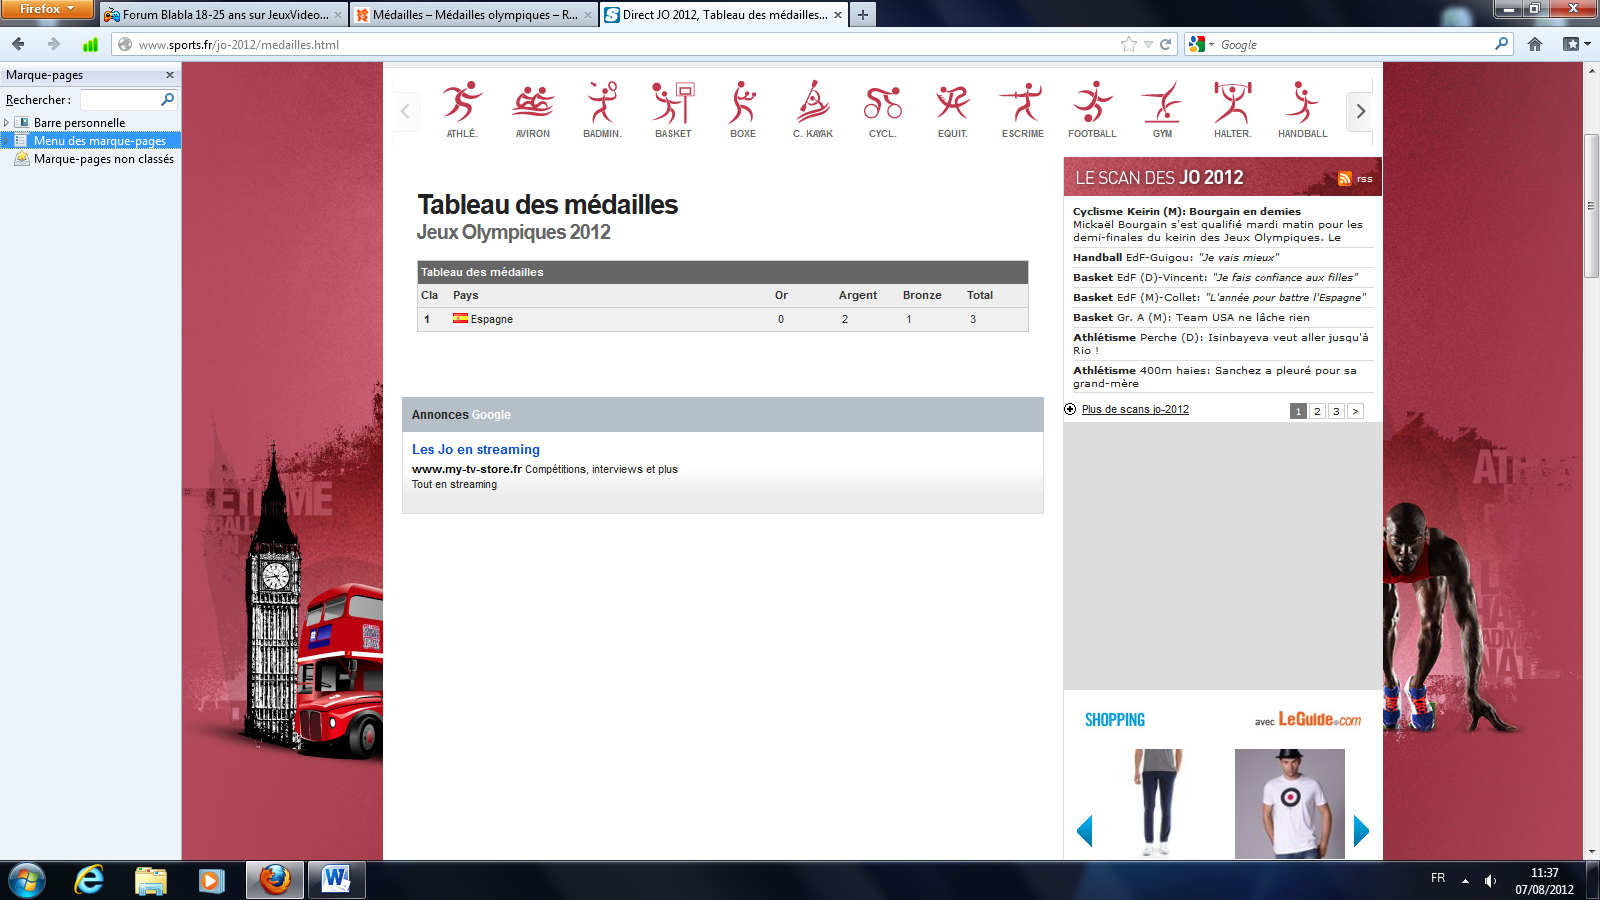Screen dimensions: 1600x900
Task: Select the Direct JO 2012 tab
Action: tap(724, 14)
